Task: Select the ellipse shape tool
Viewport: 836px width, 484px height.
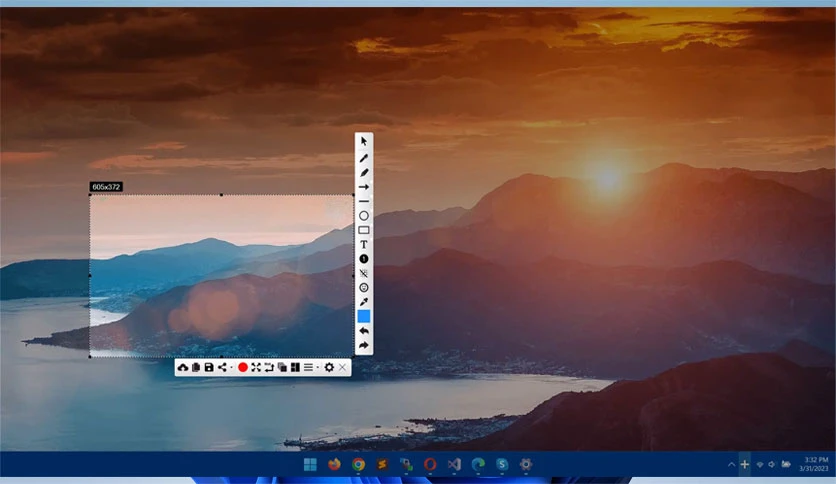Action: coord(364,216)
